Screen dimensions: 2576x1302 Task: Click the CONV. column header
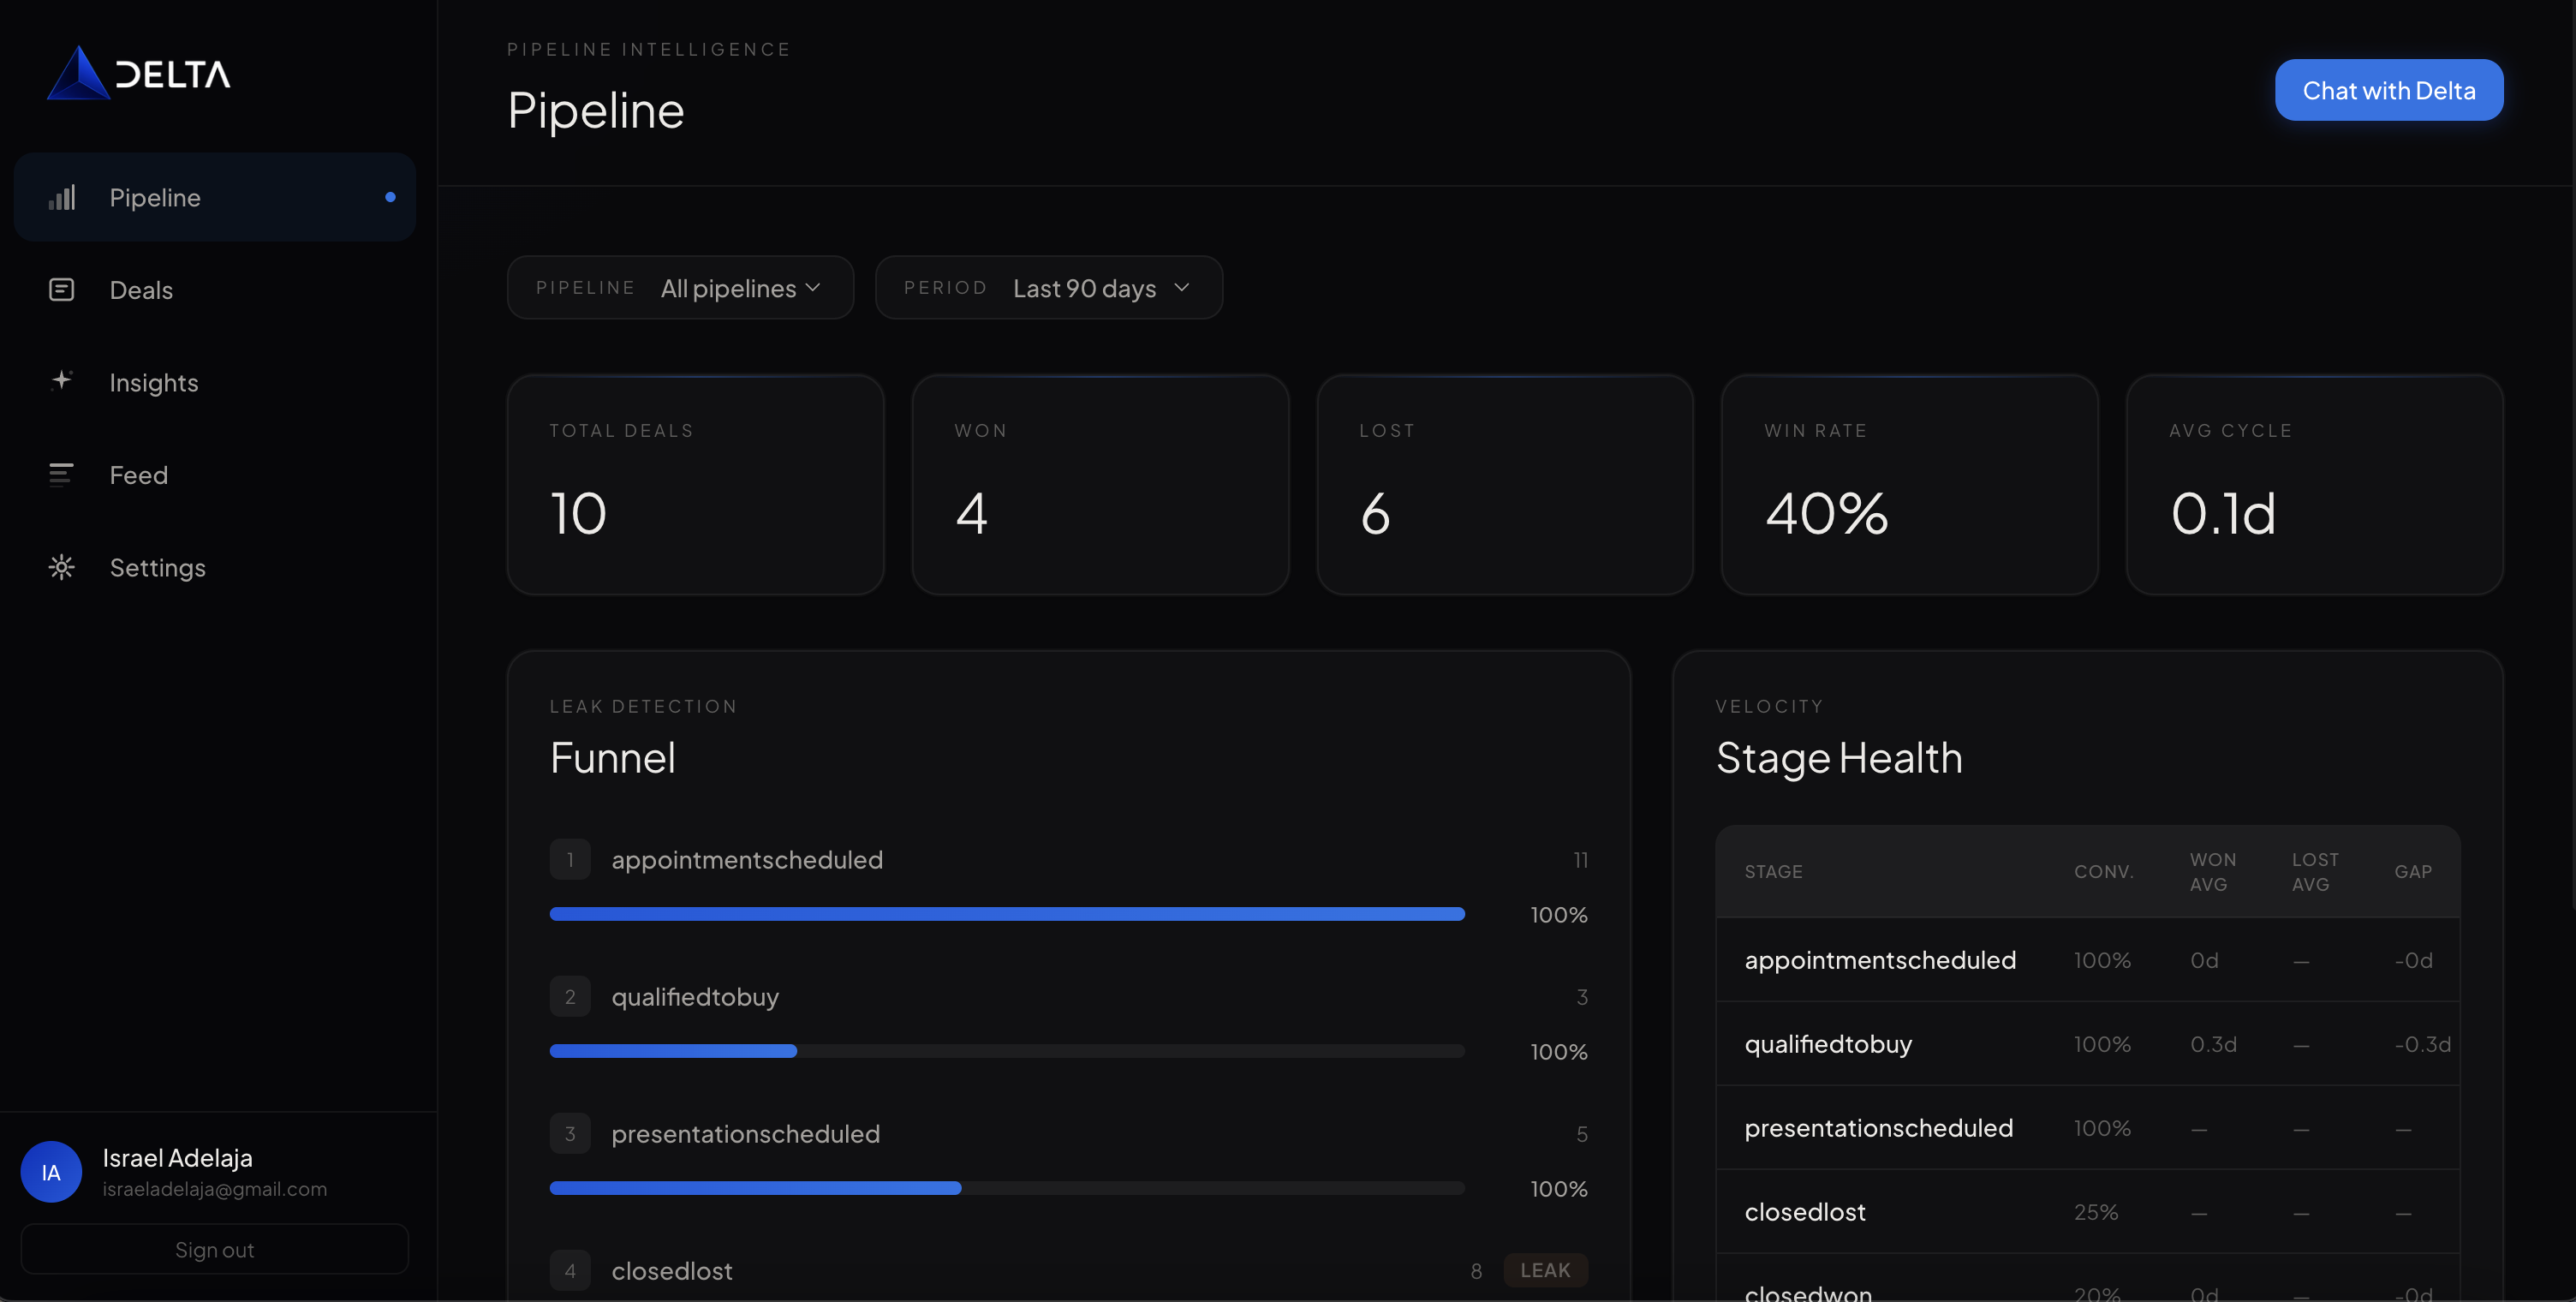pos(2103,871)
